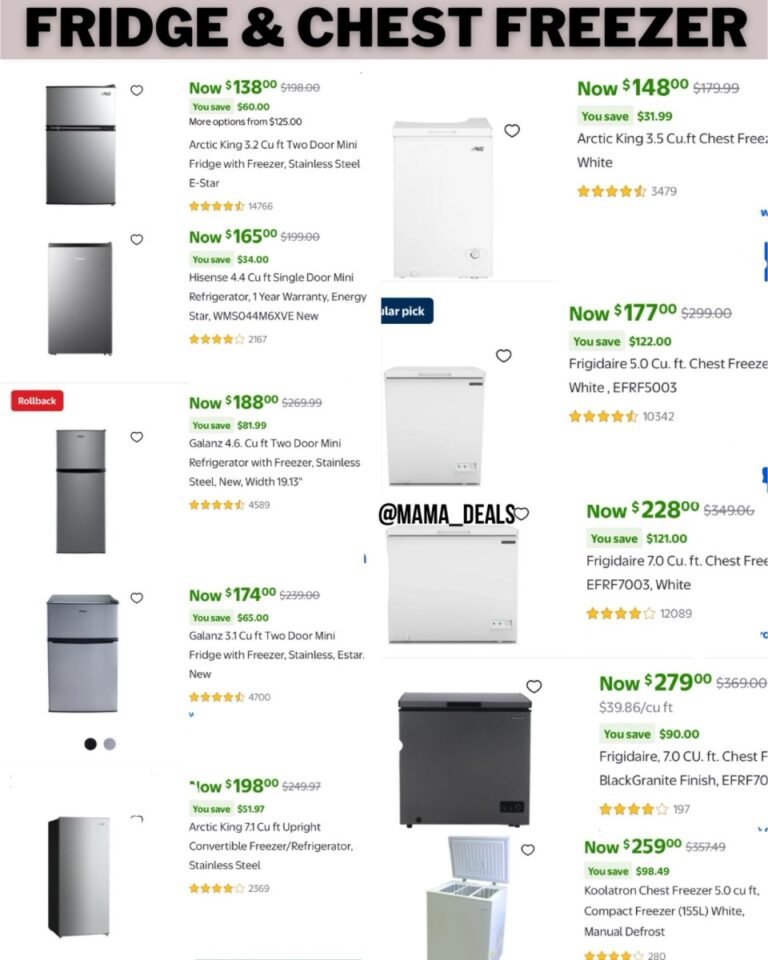Click heart icon on Hisense 4.4 mini refrigerator

pyautogui.click(x=137, y=240)
